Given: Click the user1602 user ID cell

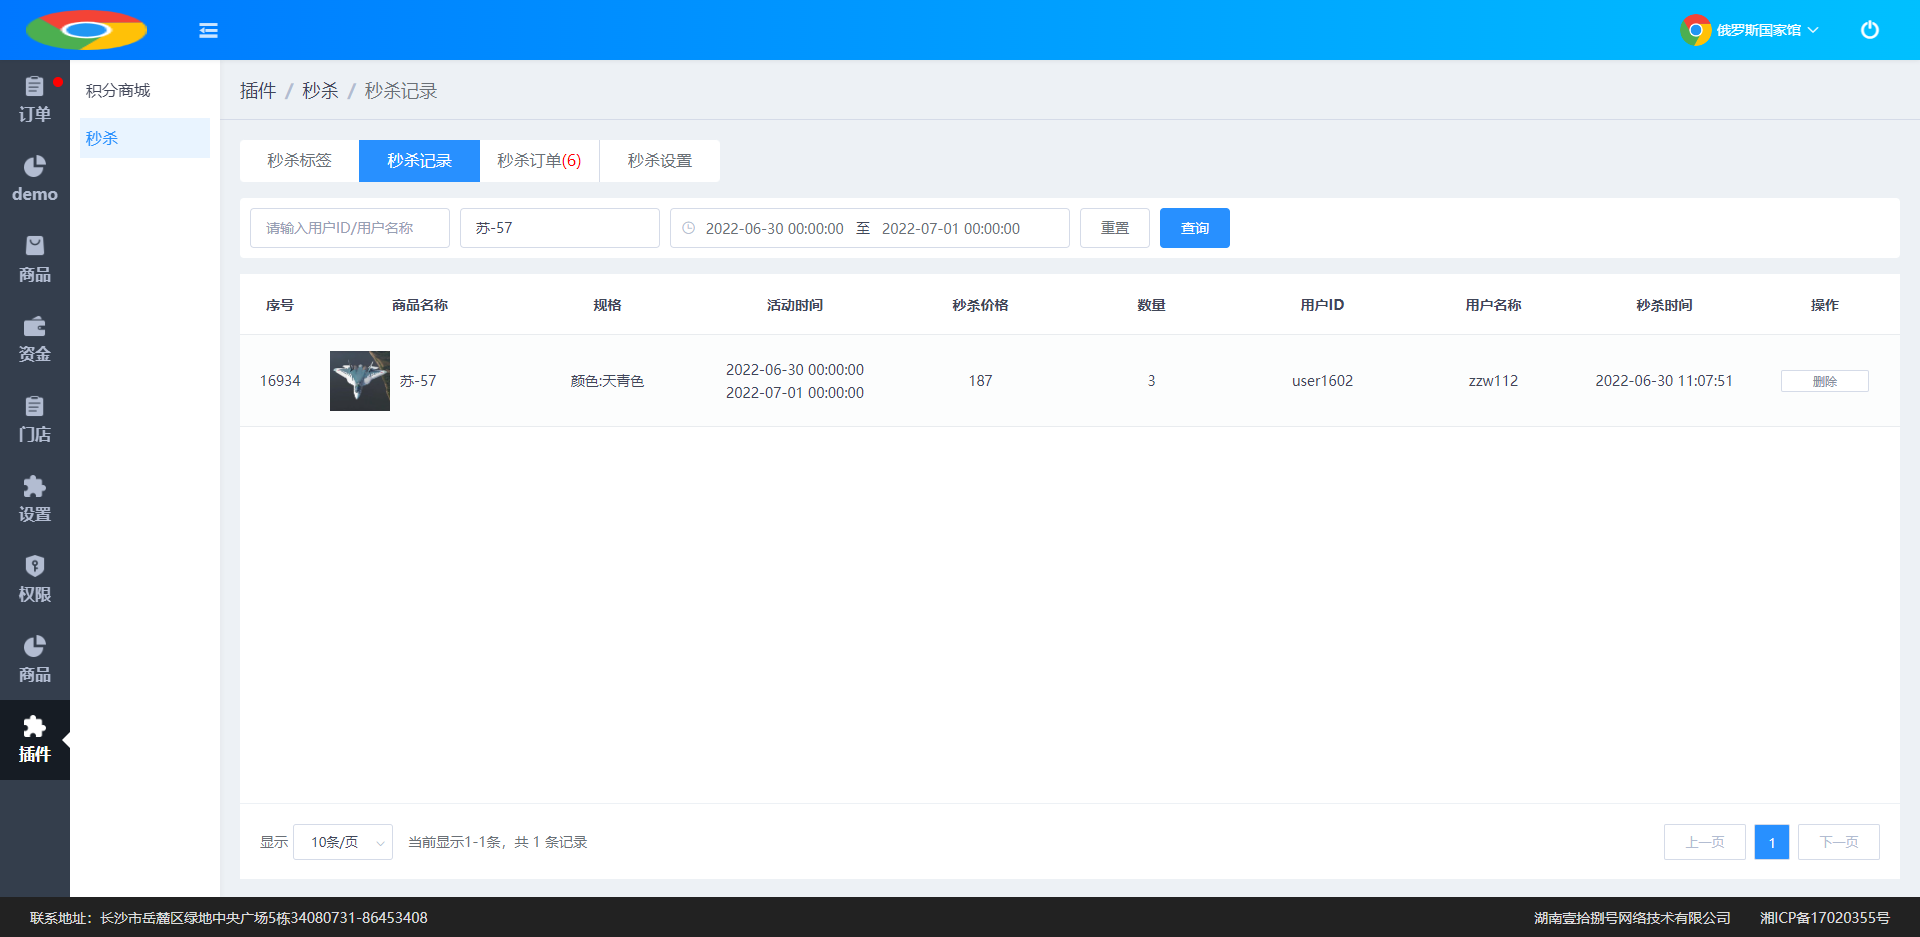Looking at the screenshot, I should [x=1322, y=381].
